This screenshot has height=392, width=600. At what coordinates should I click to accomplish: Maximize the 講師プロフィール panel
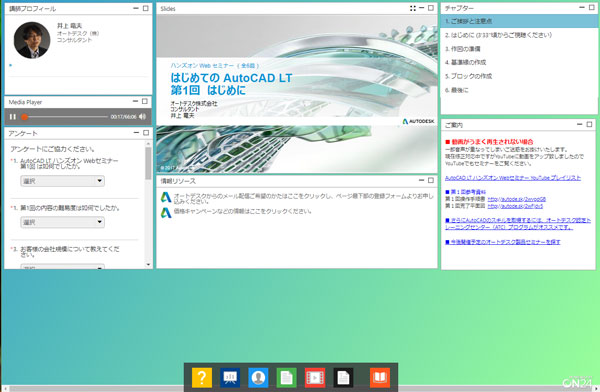[146, 8]
